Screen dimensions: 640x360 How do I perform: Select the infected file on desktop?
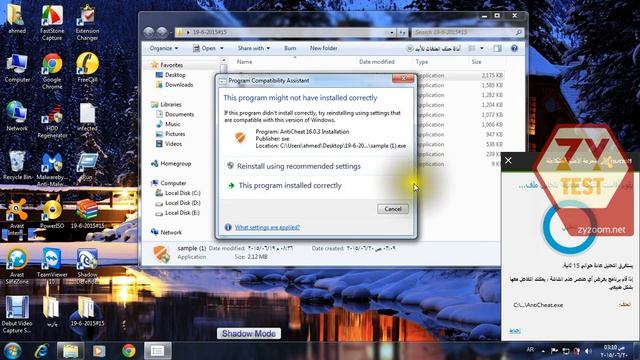point(87,117)
